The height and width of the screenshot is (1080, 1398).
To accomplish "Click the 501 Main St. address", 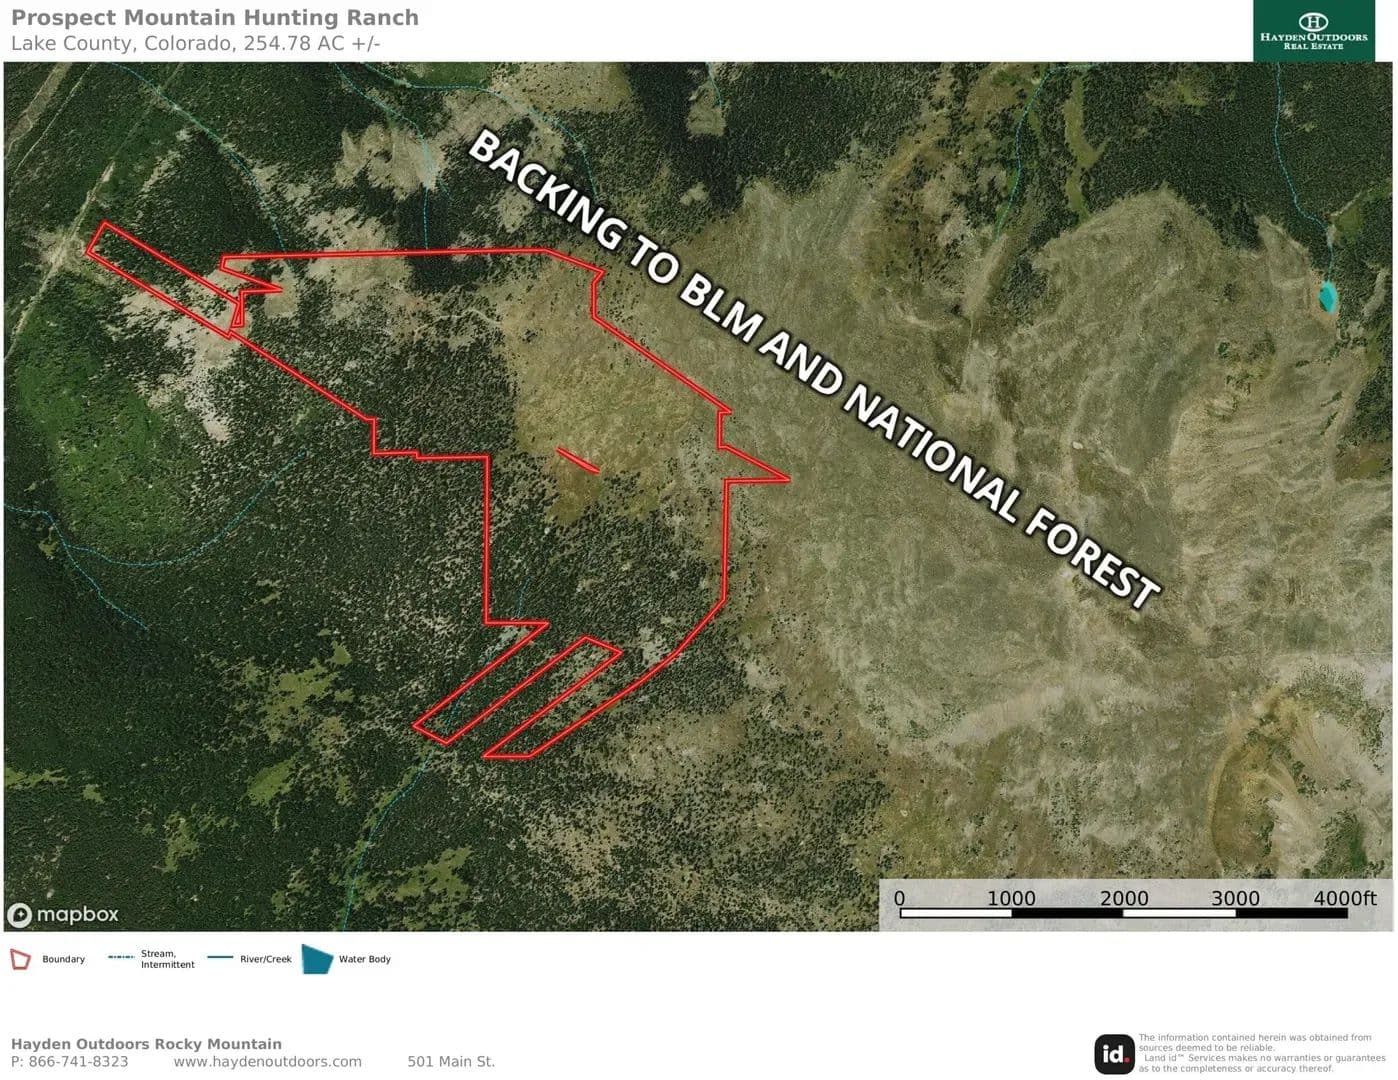I will point(450,1061).
